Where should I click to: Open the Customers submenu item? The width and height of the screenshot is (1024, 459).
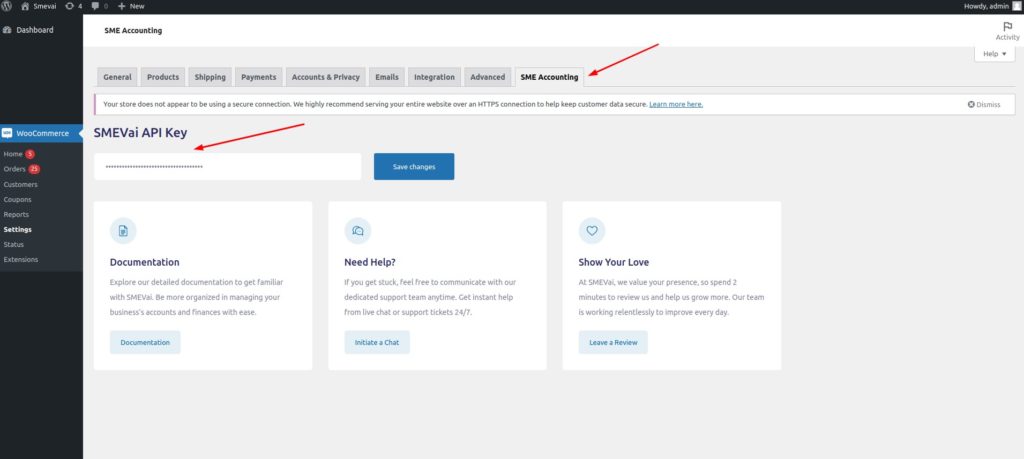click(x=20, y=184)
